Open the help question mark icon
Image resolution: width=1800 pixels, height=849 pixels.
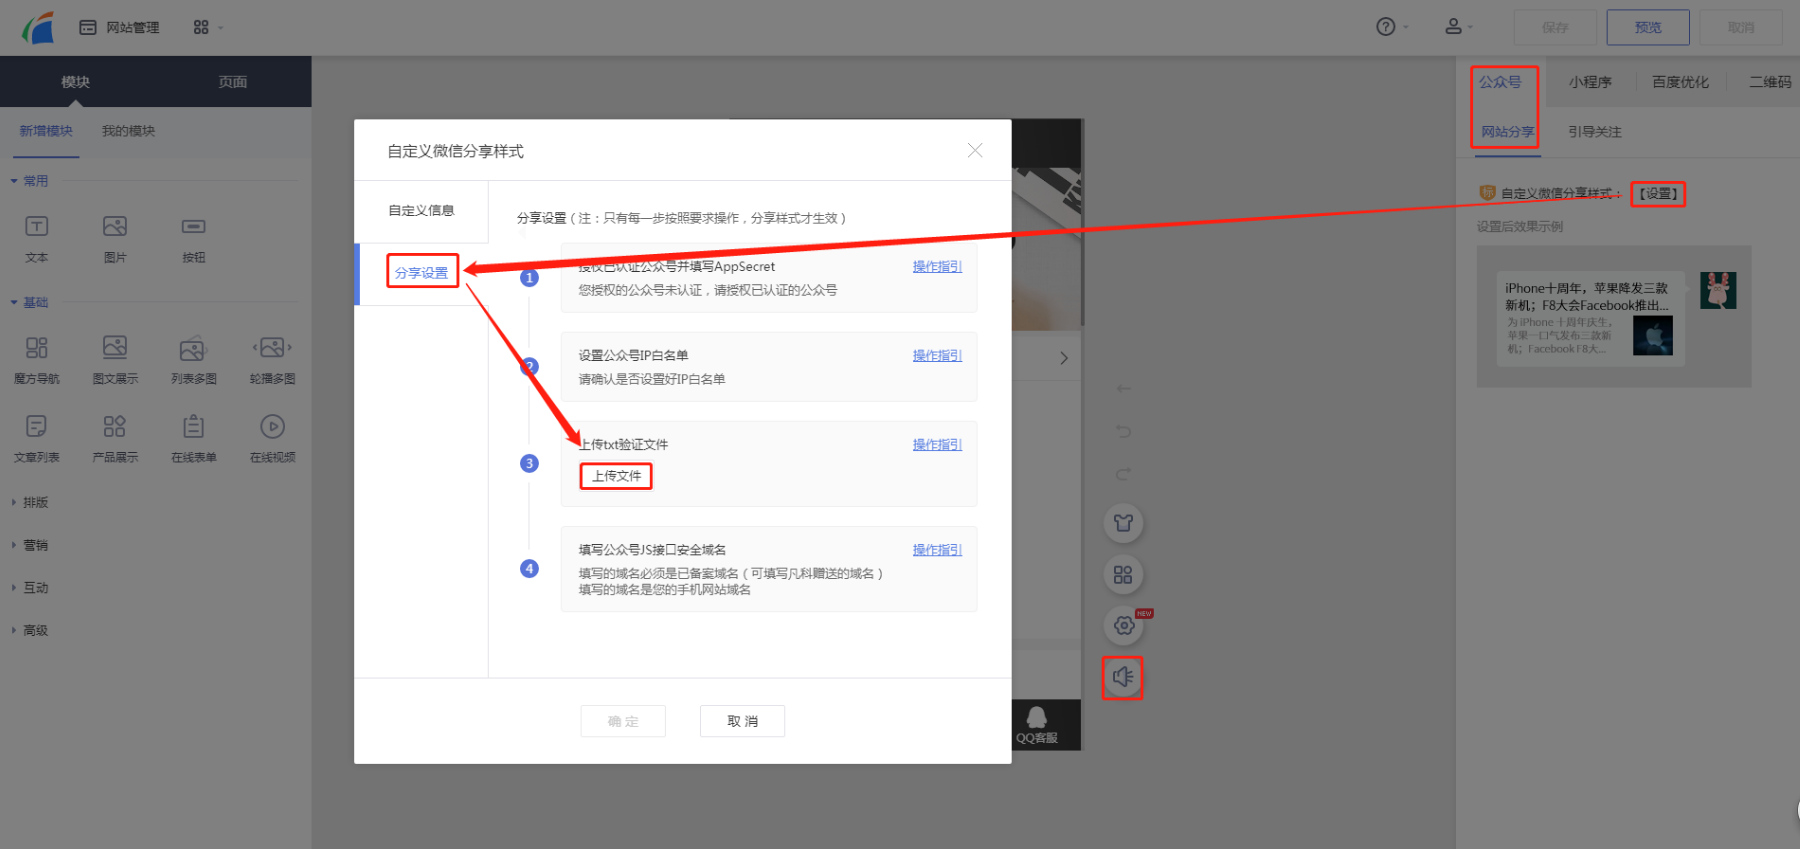(1385, 27)
